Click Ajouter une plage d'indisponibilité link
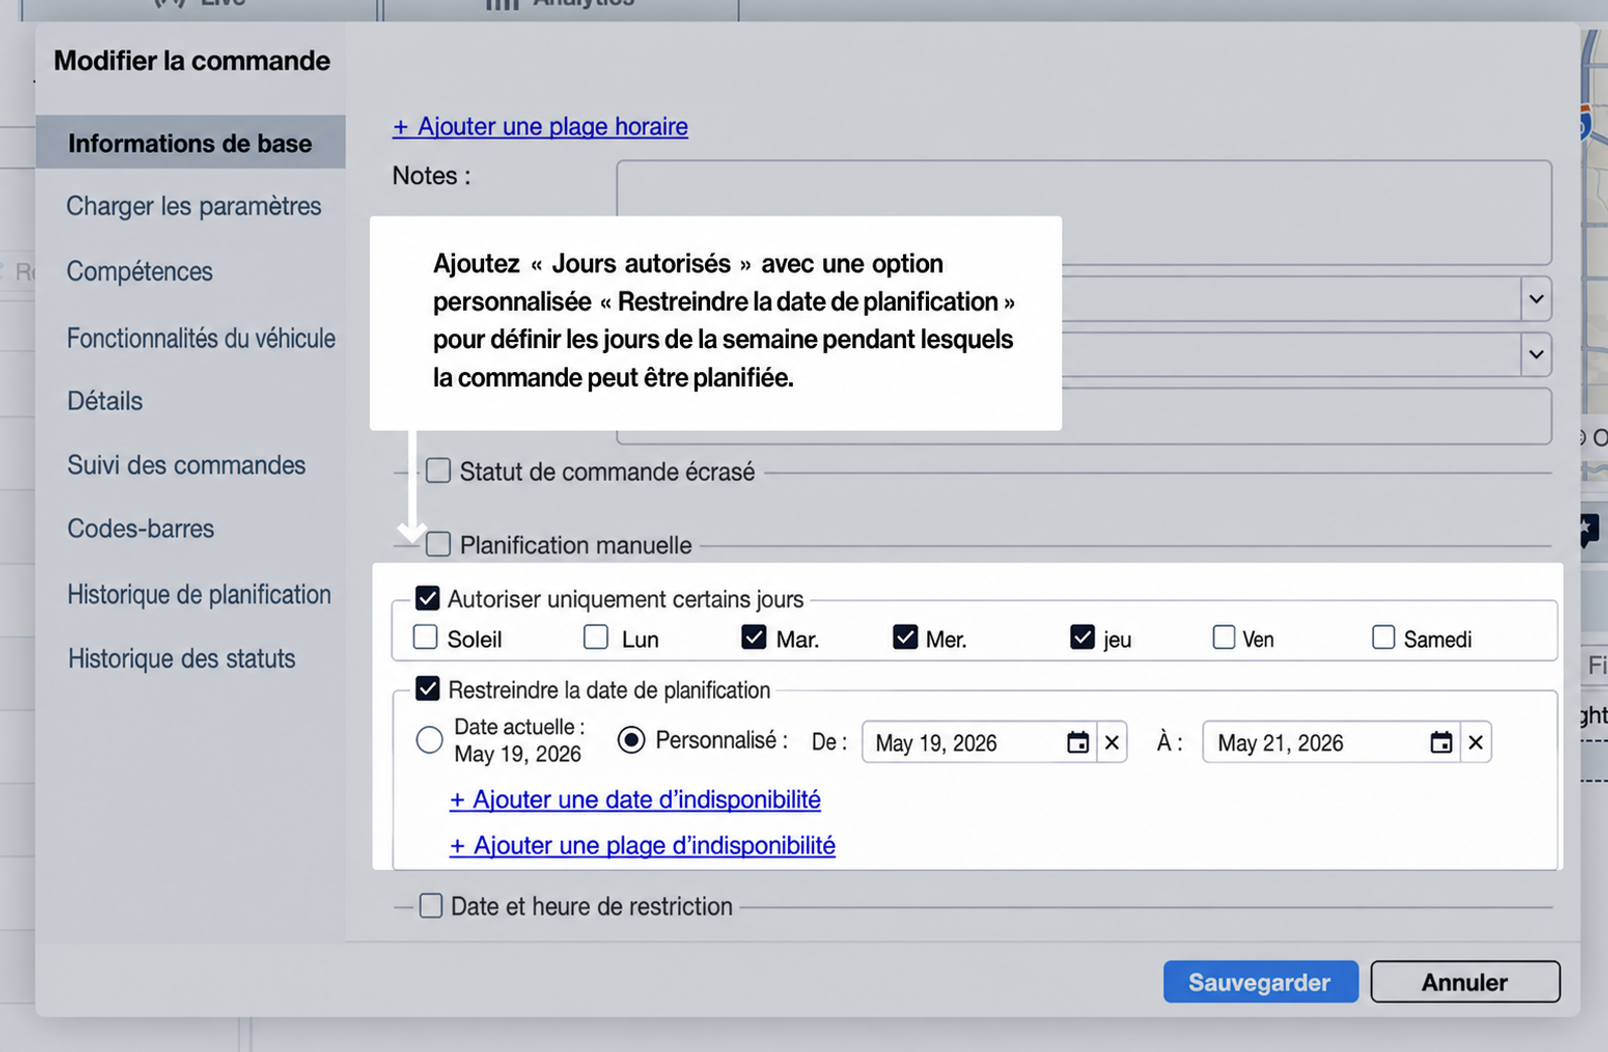1608x1052 pixels. [x=642, y=845]
